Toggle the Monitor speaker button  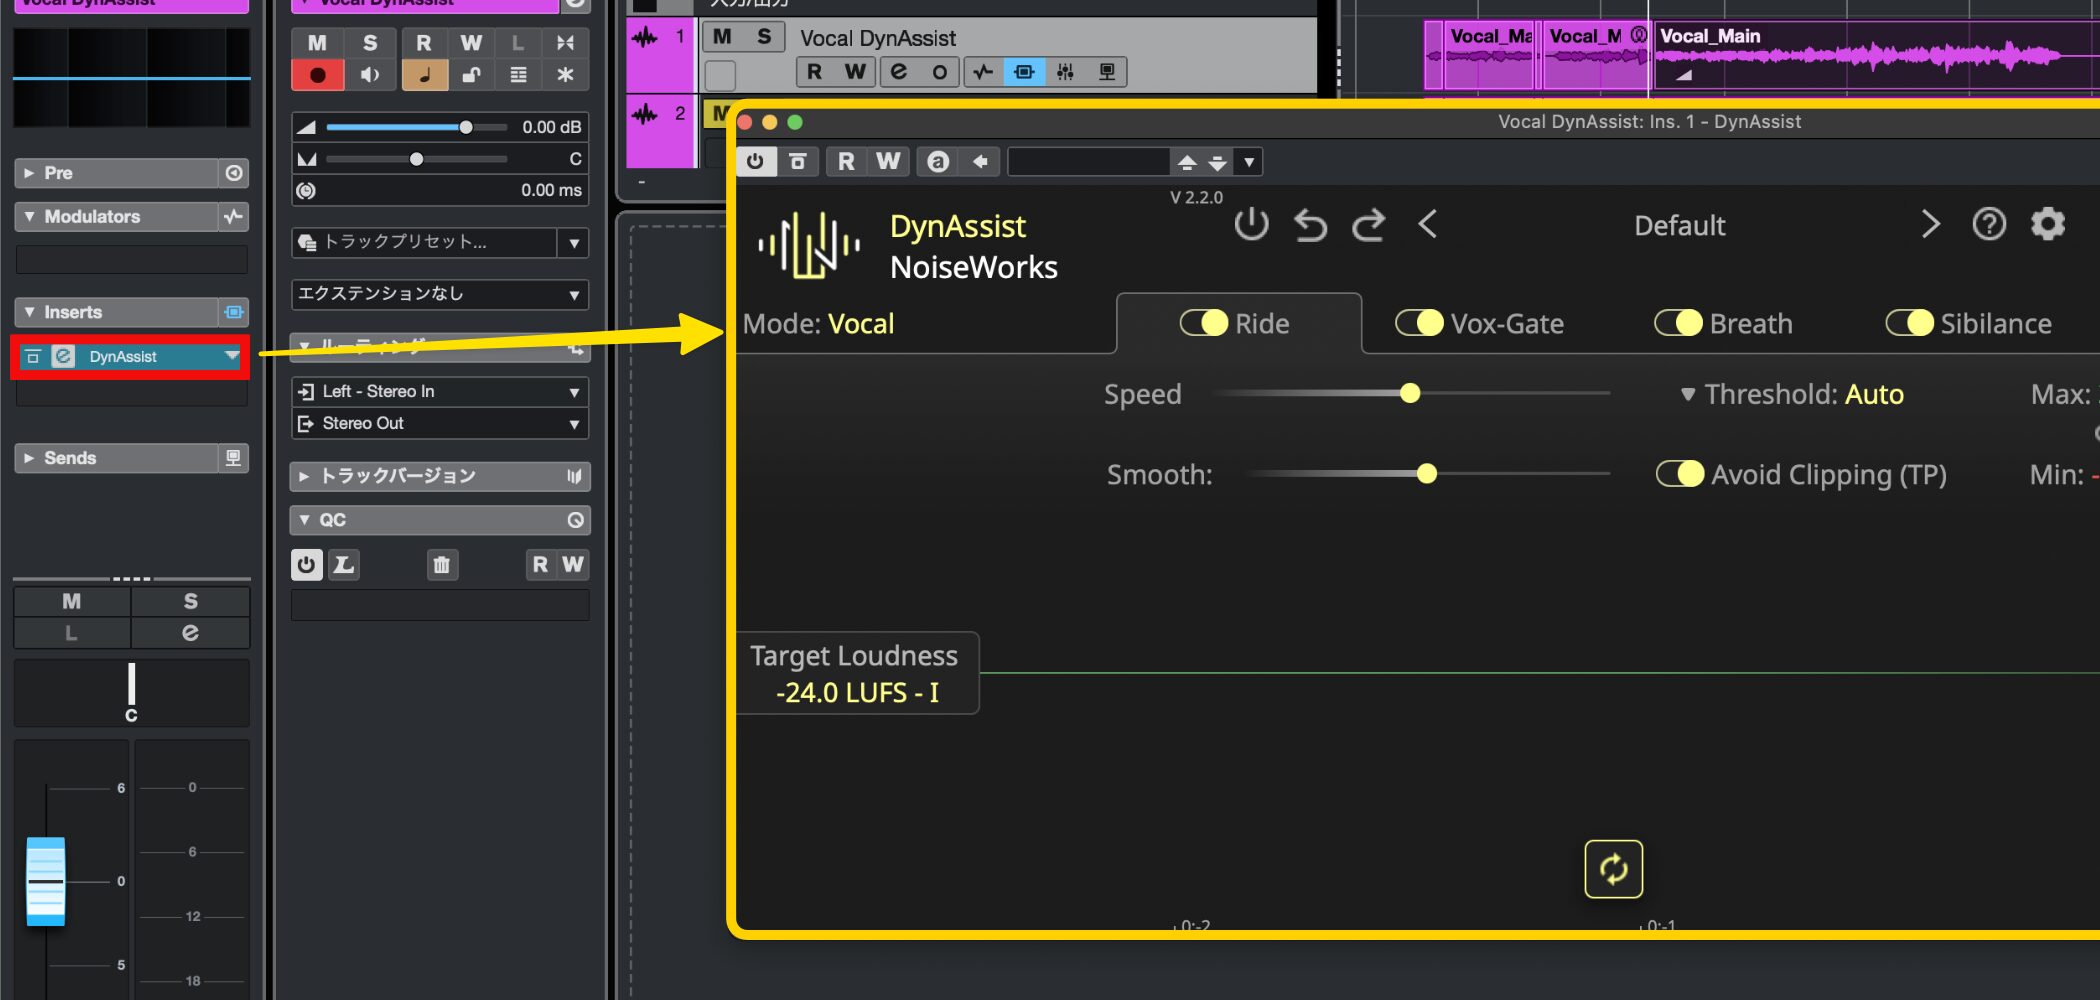pyautogui.click(x=370, y=75)
